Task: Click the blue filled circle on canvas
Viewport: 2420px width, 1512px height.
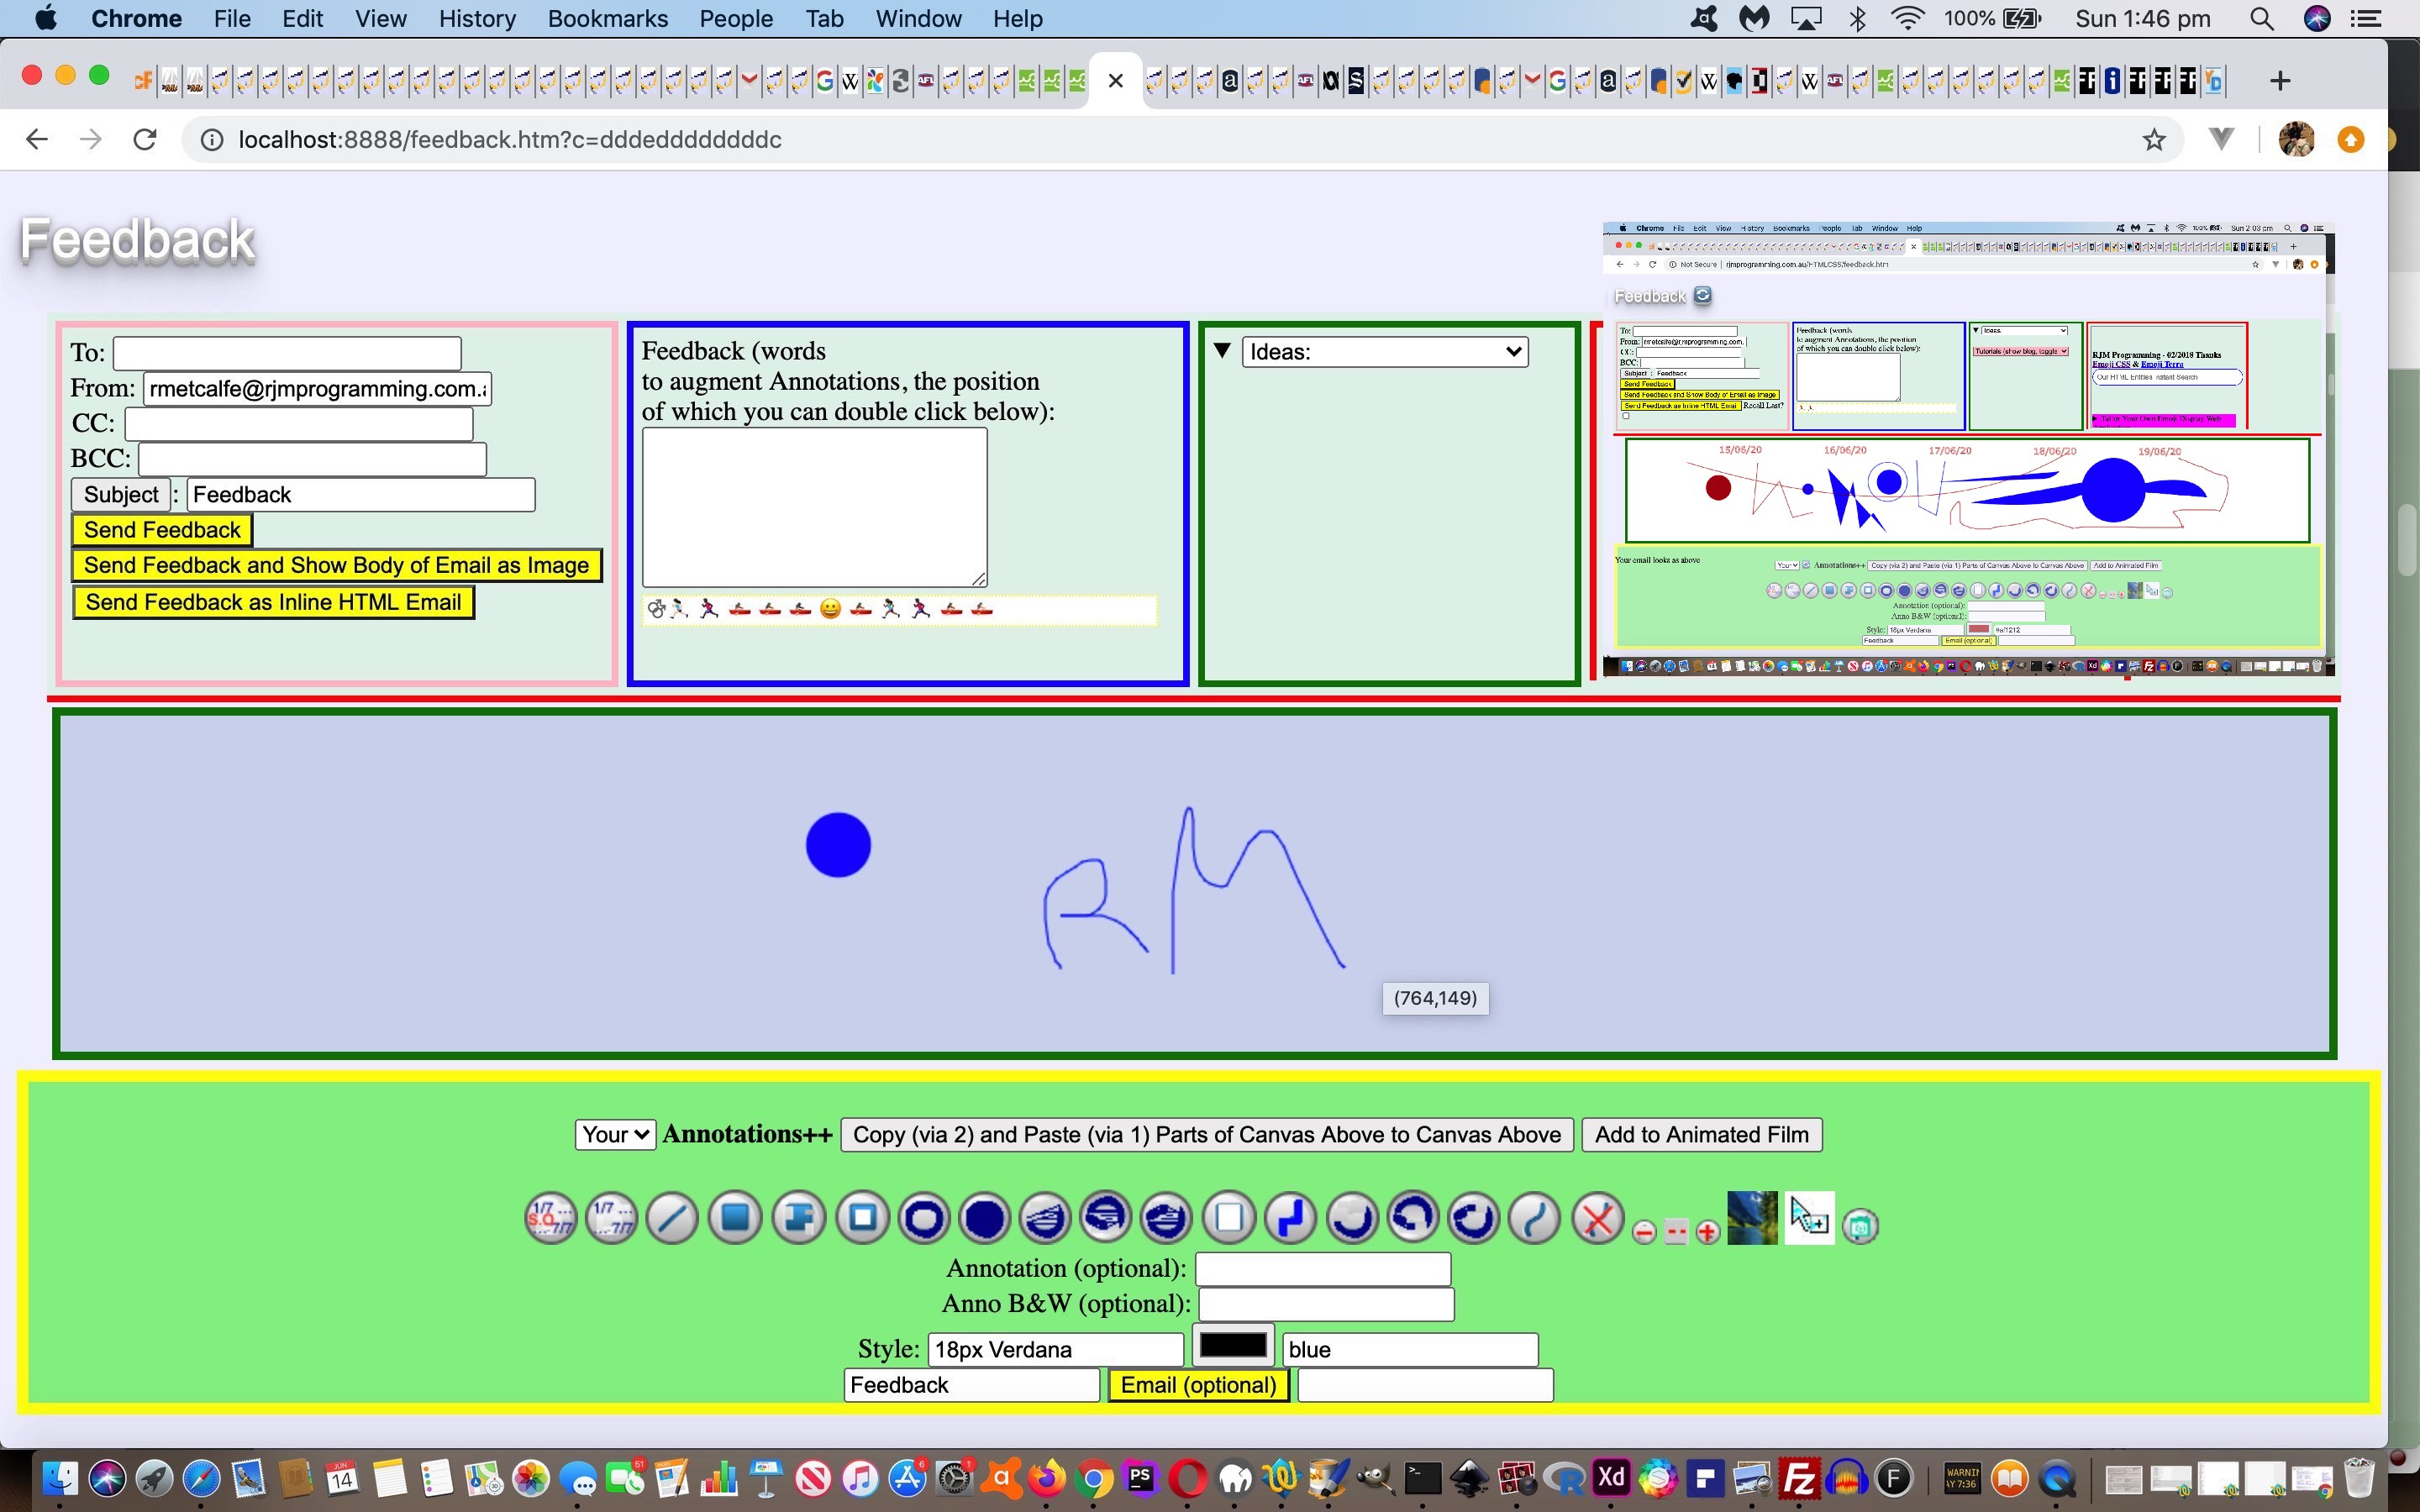Action: tap(838, 845)
